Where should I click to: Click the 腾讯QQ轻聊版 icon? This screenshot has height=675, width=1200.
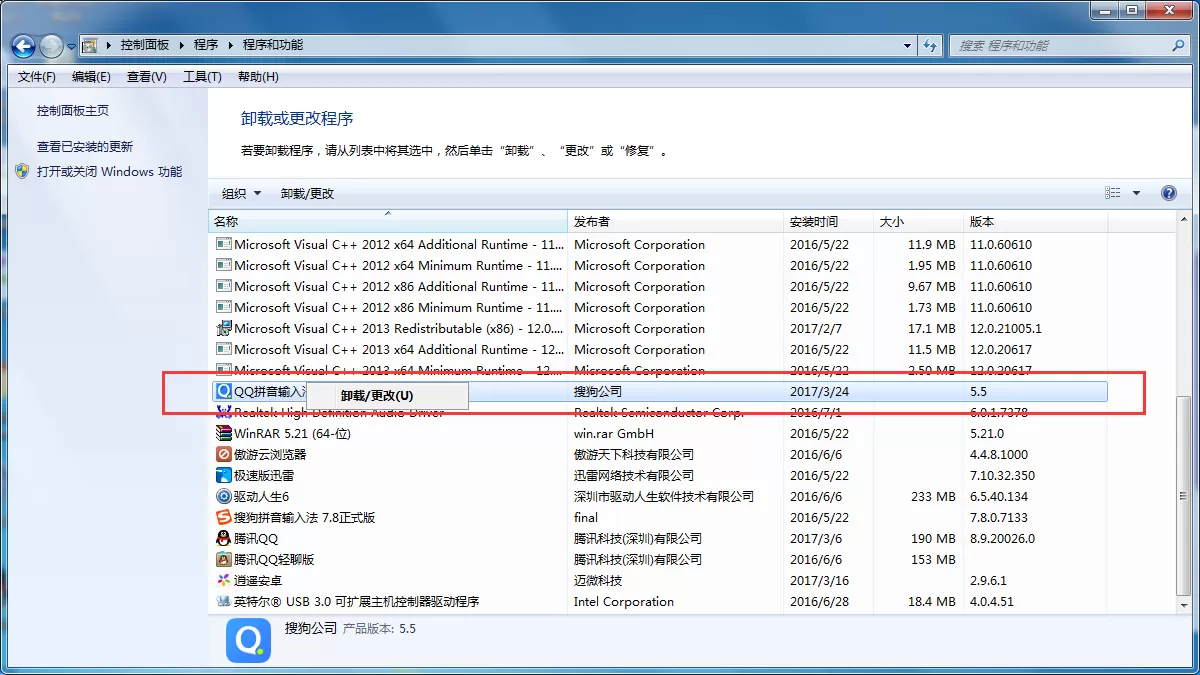coord(224,560)
